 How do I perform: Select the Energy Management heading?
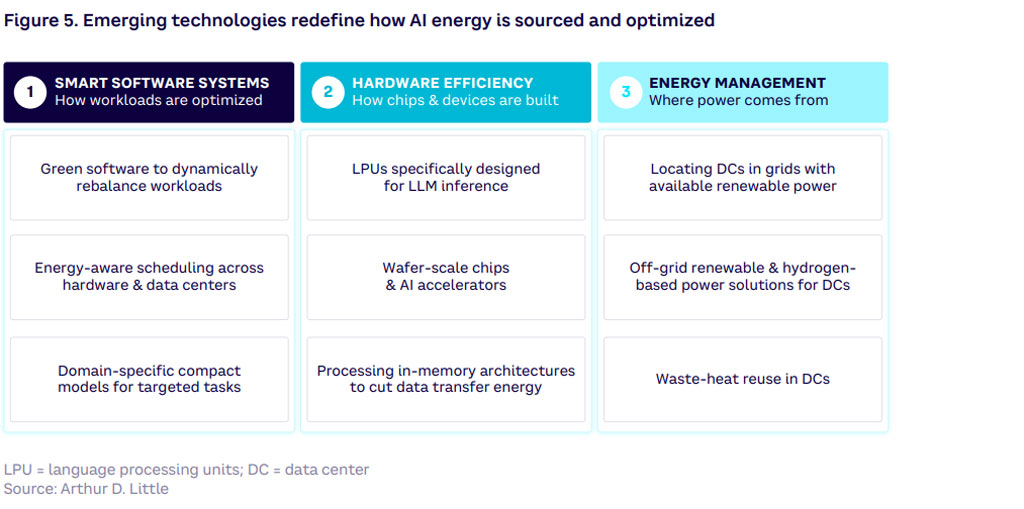pos(737,83)
